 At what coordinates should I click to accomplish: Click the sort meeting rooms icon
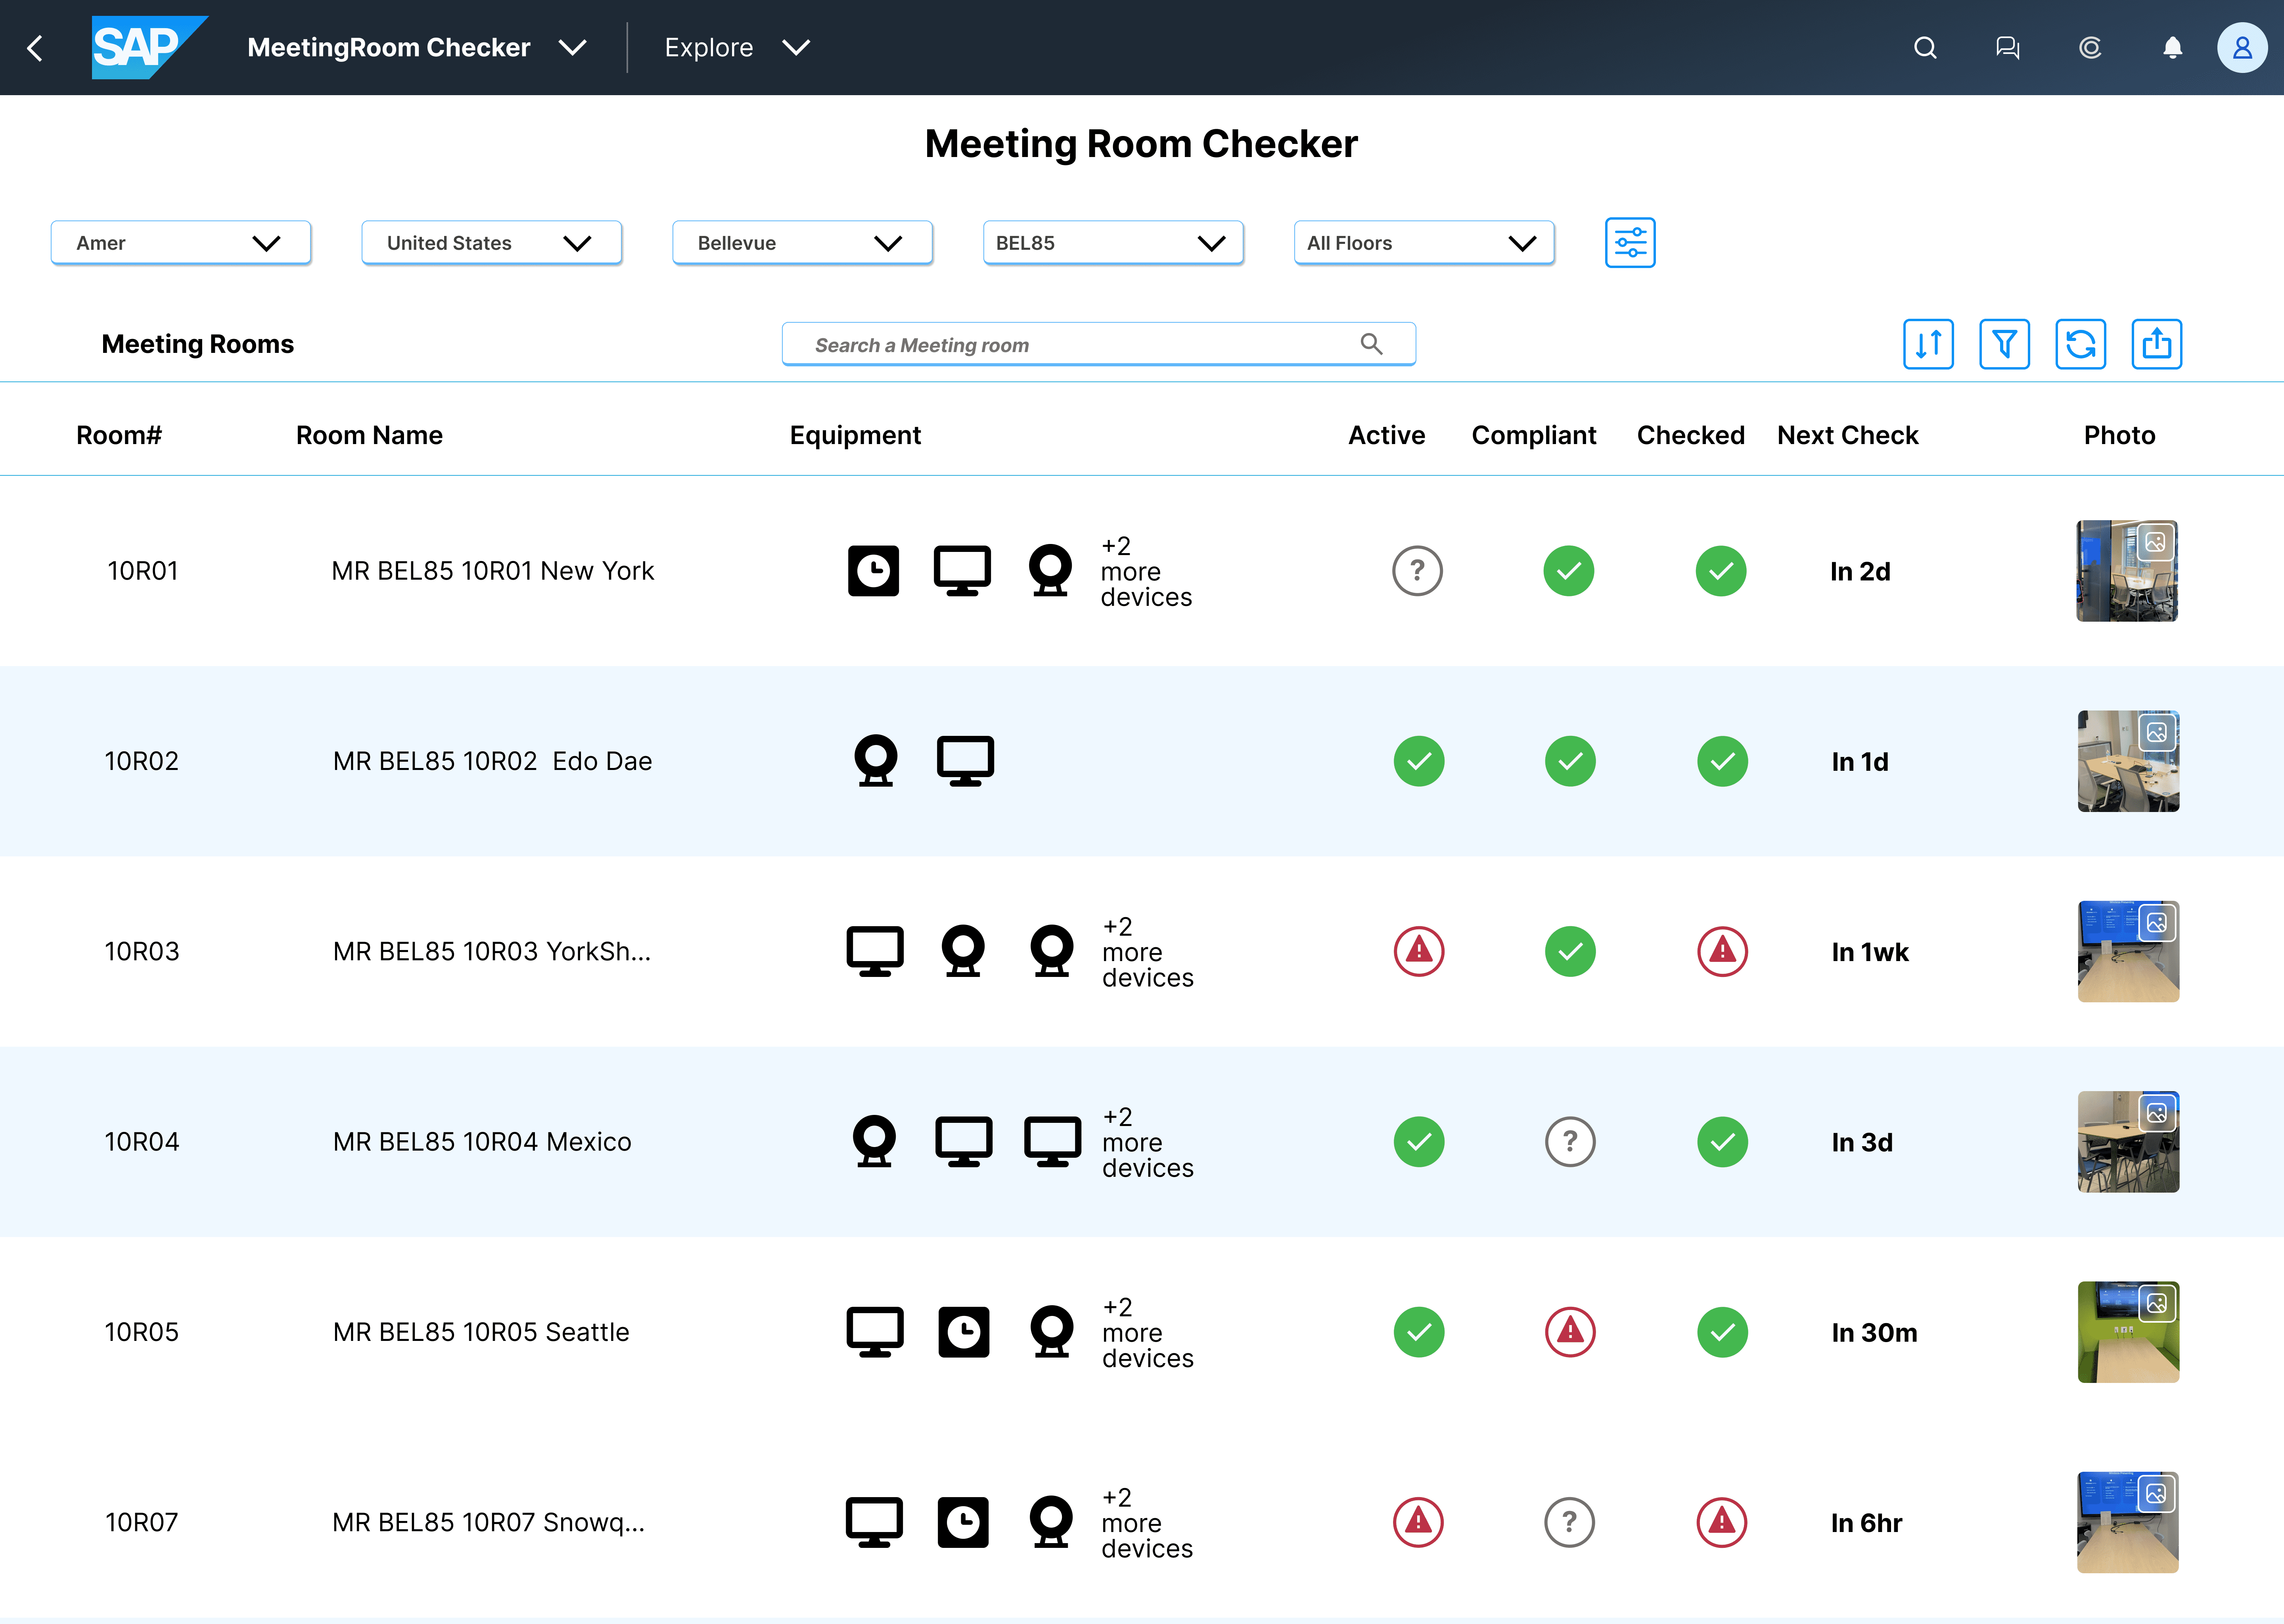click(1927, 344)
